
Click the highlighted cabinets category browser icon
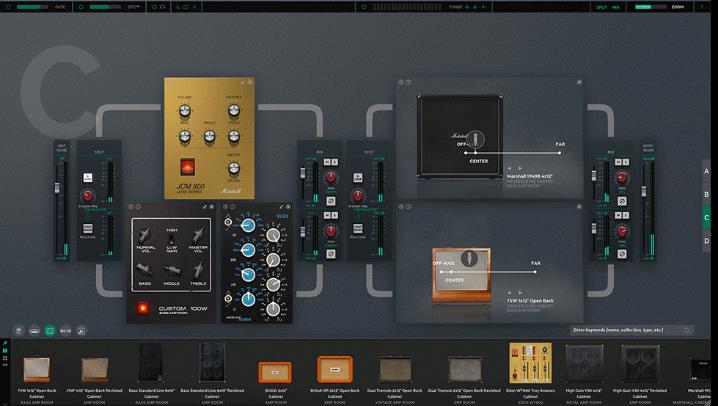(x=50, y=330)
